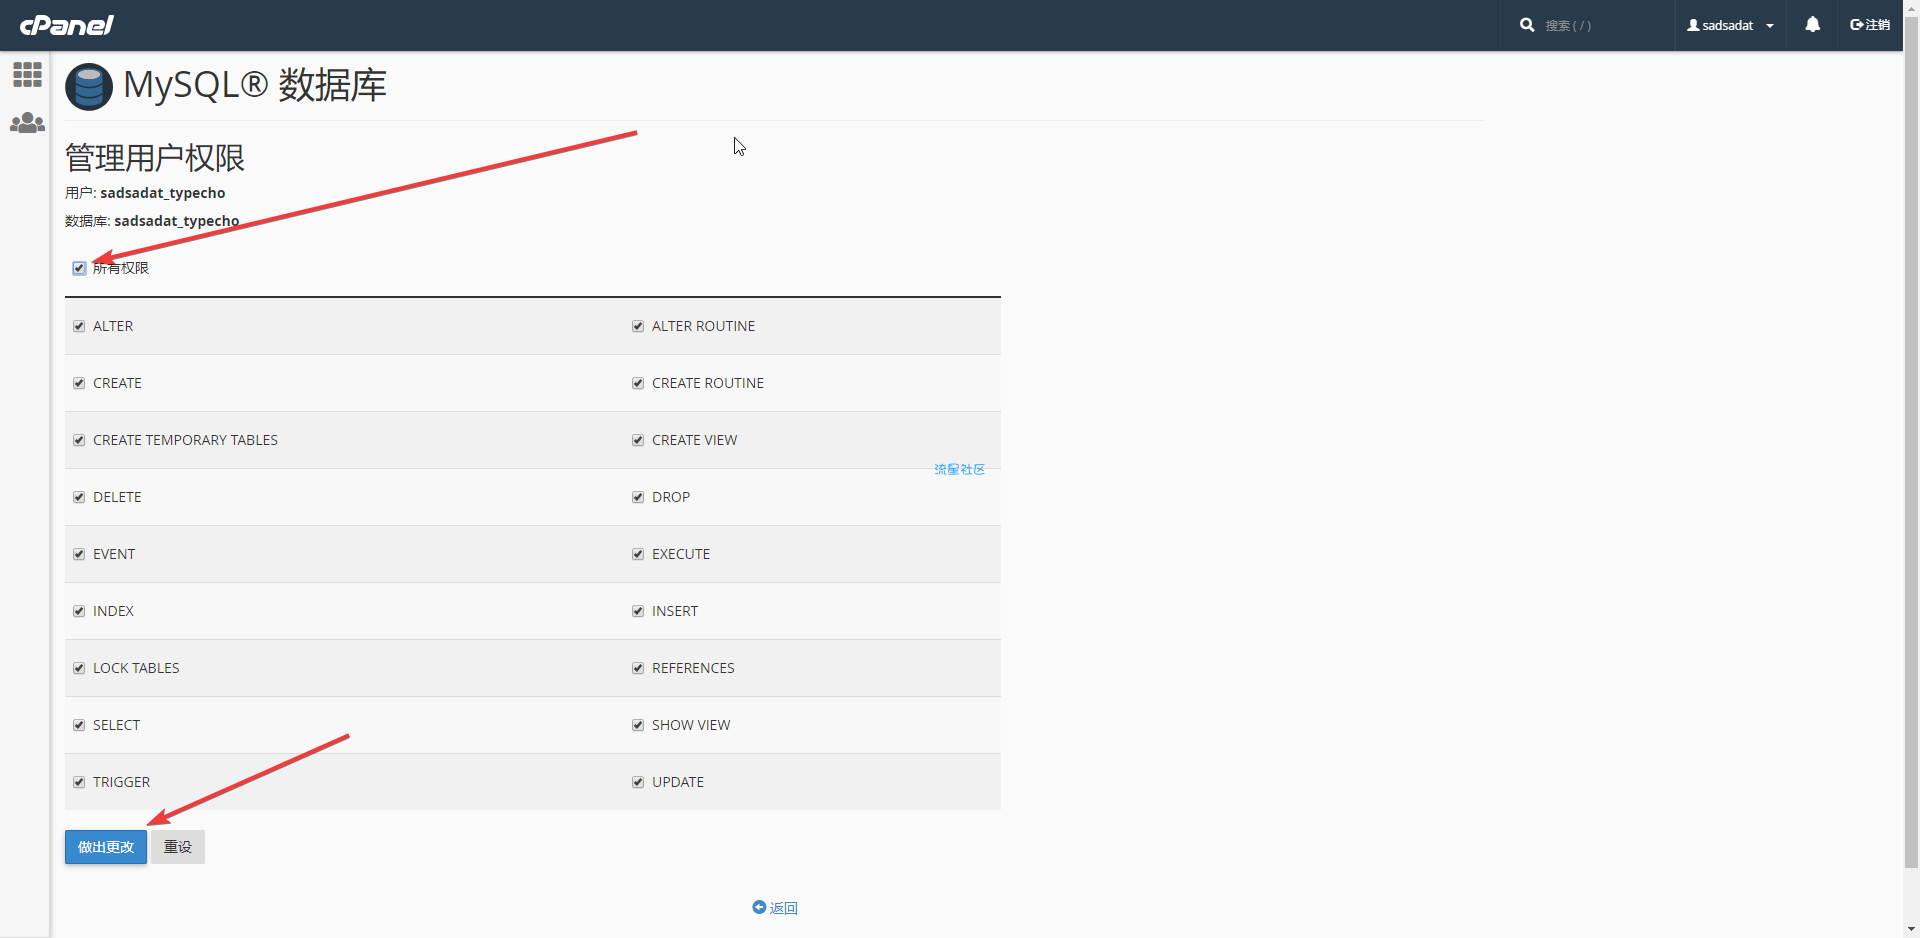Click the MySQL database icon
This screenshot has height=938, width=1920.
point(89,86)
